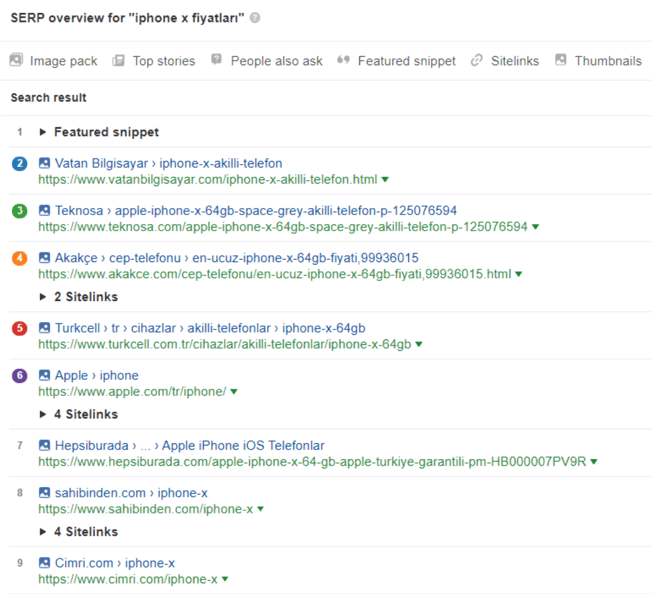This screenshot has width=652, height=594.
Task: Click thumbnail icon next to Hepsiburada result
Action: [45, 445]
